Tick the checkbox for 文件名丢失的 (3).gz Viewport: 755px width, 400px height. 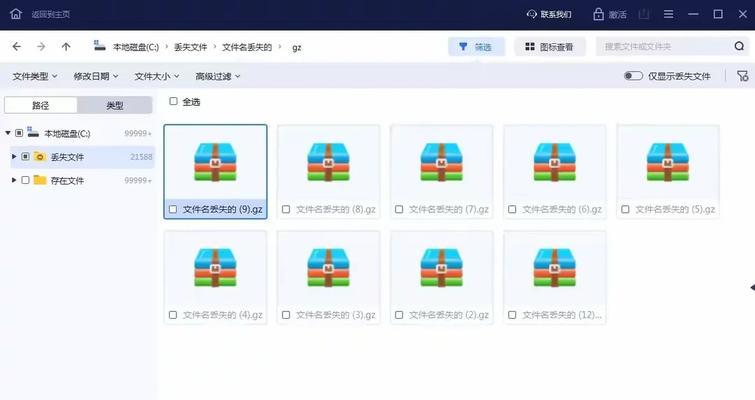286,315
